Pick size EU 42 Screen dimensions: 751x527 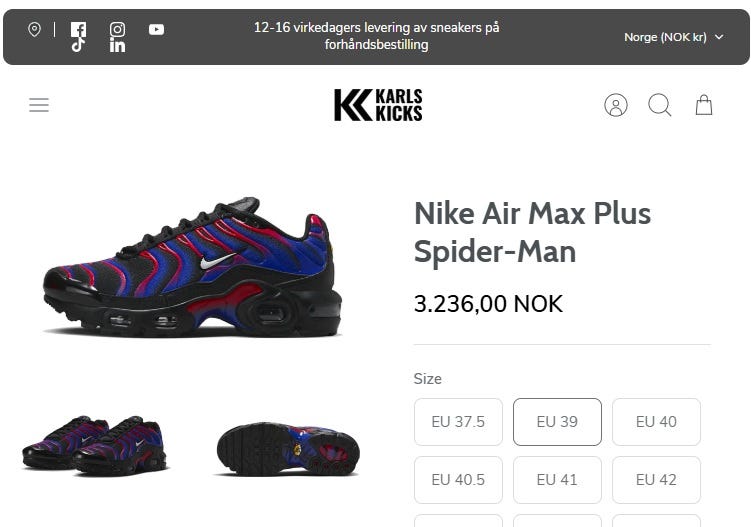(656, 480)
